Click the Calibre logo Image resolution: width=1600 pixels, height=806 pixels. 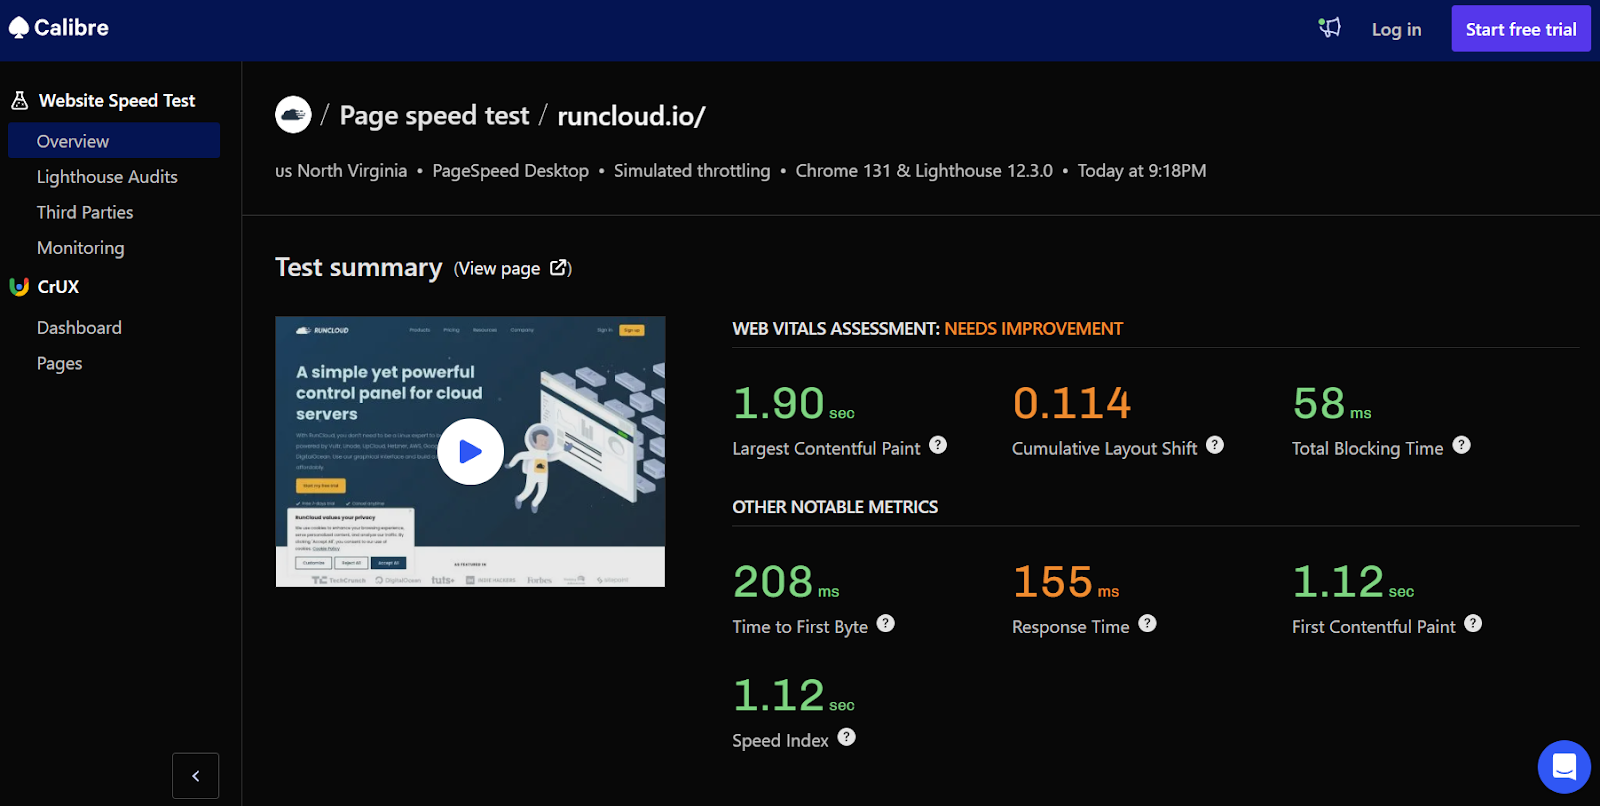coord(59,28)
